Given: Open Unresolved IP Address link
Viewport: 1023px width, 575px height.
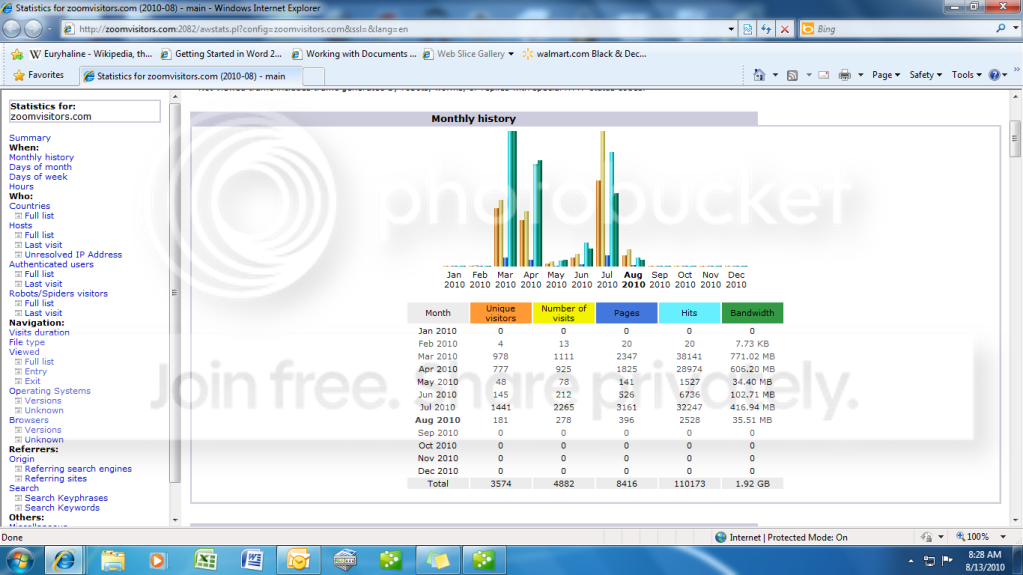Looking at the screenshot, I should pos(73,255).
